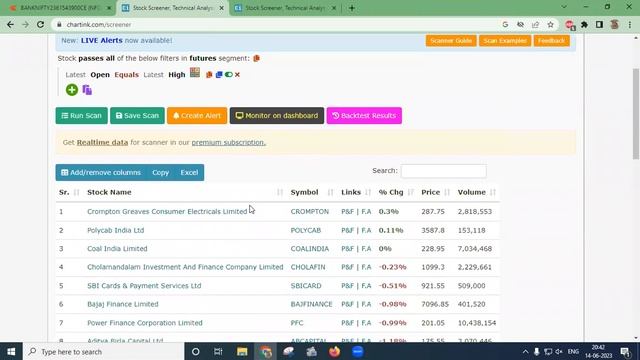Open the P&F chart link for Coal India
640x360 pixels.
point(347,249)
